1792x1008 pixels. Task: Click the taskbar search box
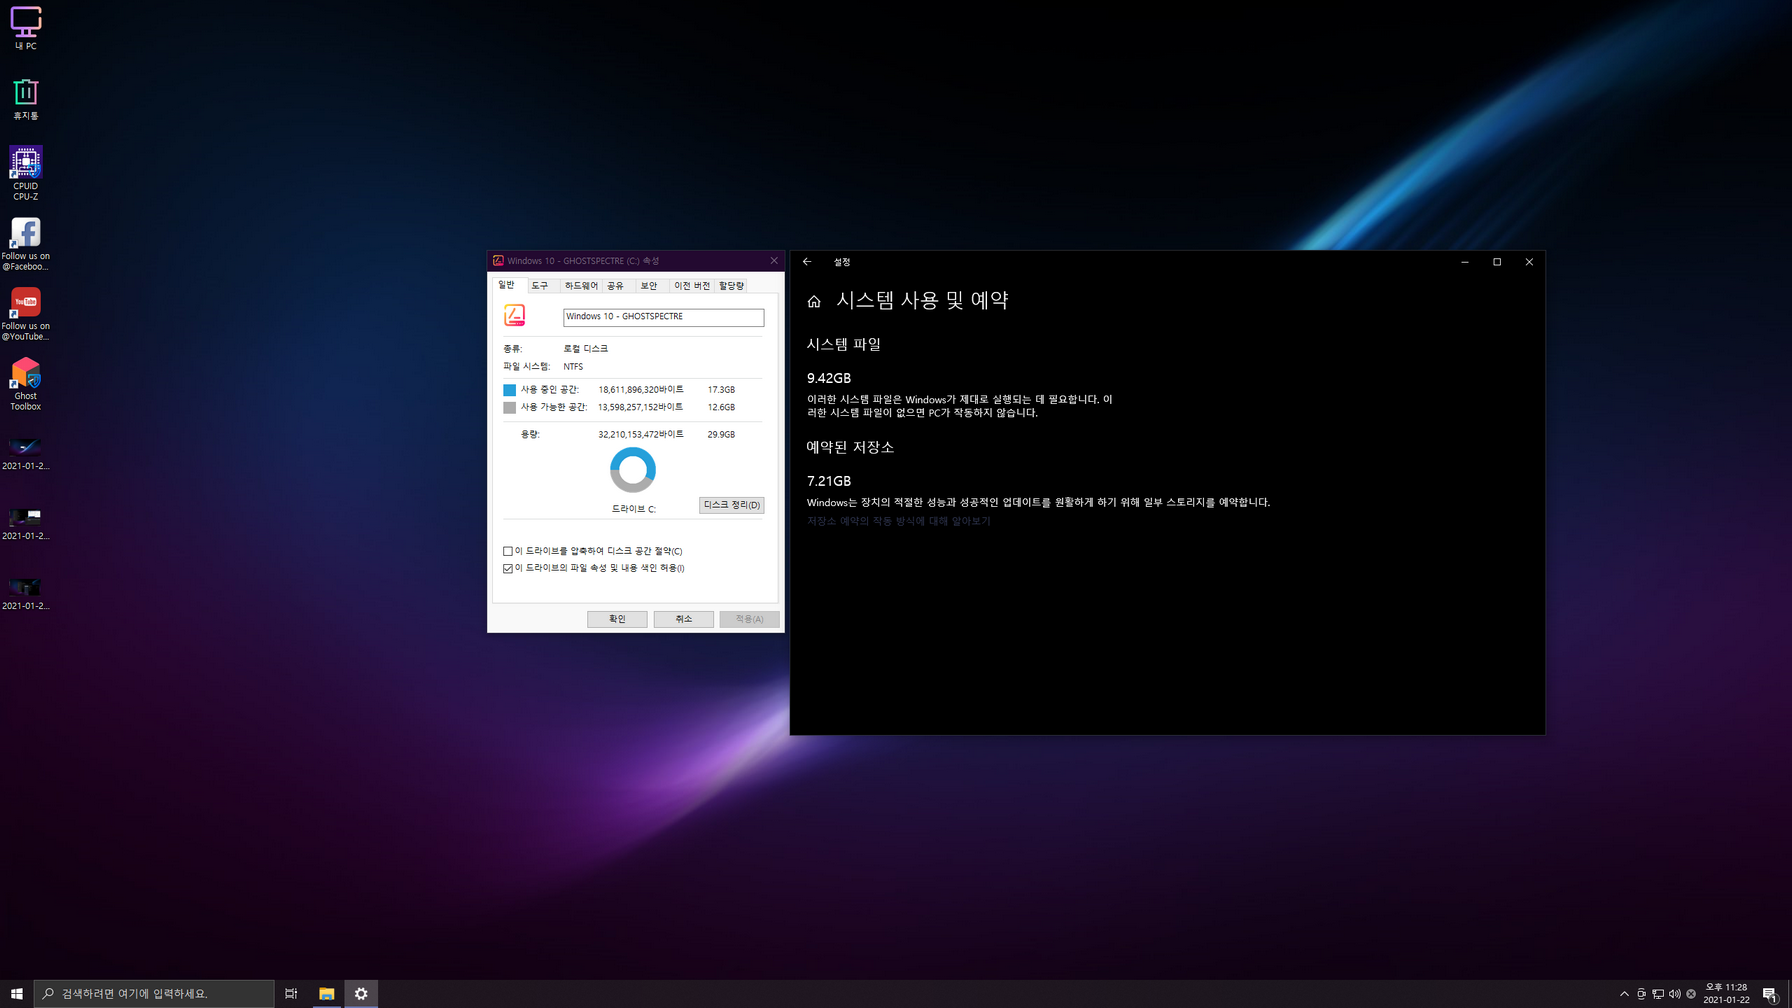[x=154, y=993]
